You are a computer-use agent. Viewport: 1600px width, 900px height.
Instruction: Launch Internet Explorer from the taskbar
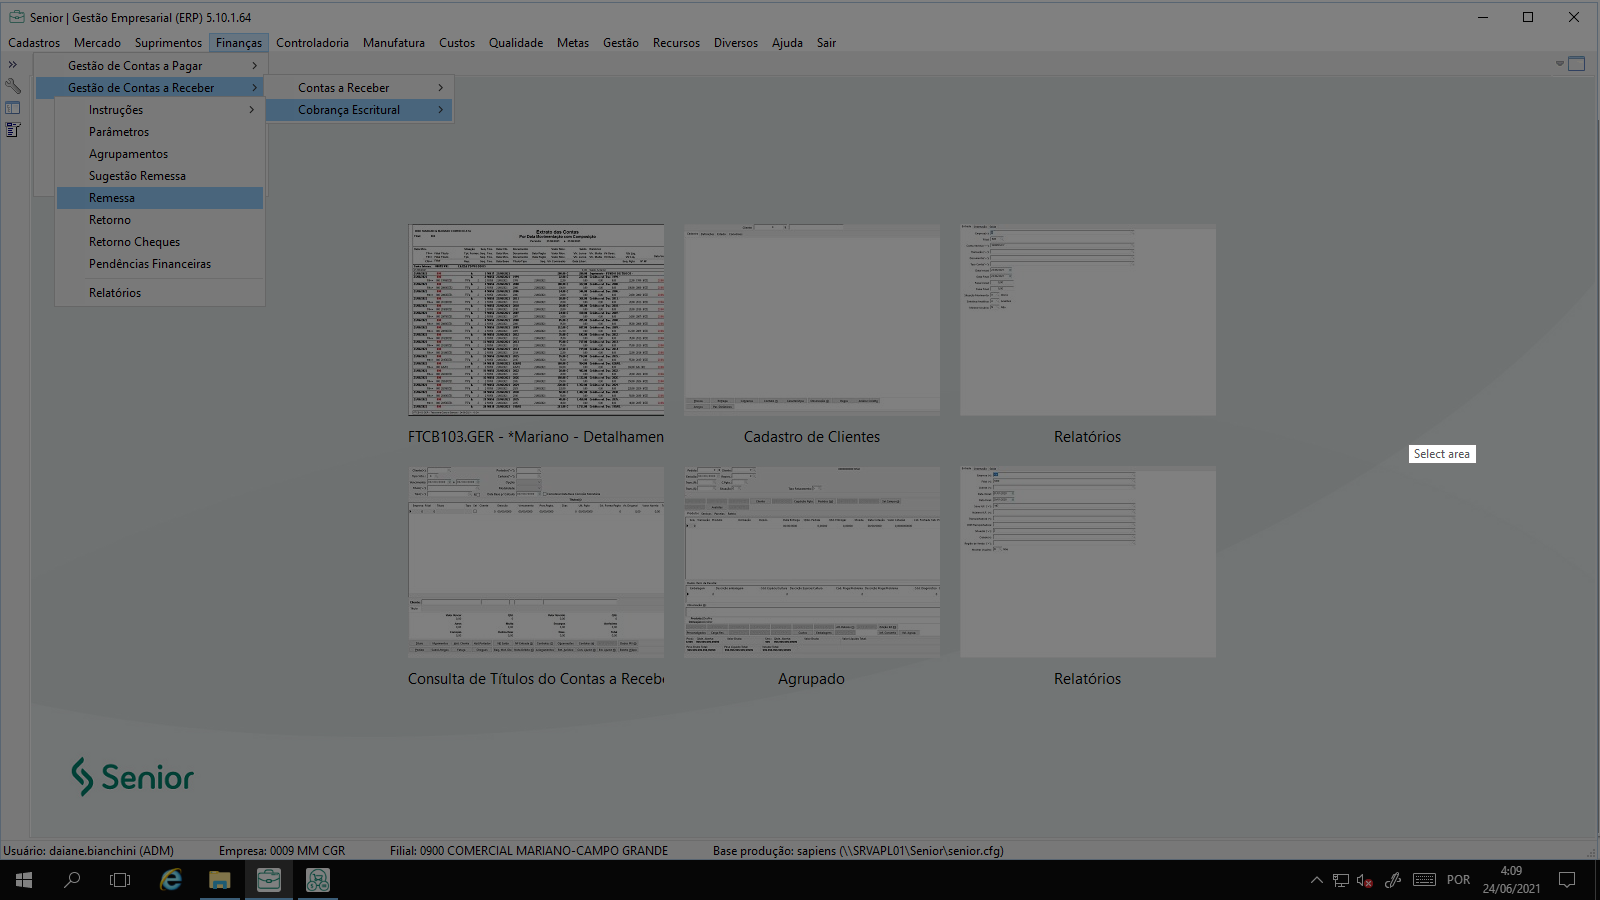tap(171, 880)
